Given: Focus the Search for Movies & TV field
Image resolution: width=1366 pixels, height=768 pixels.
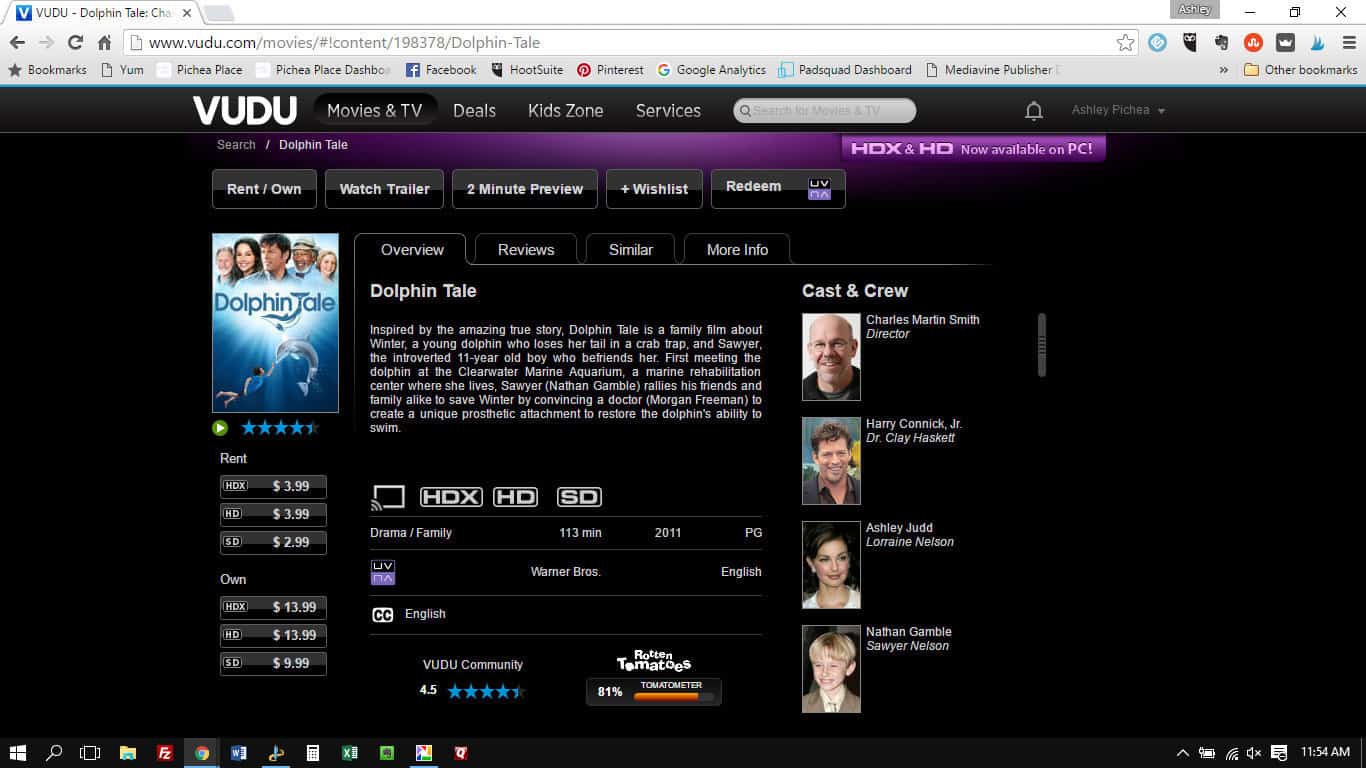Looking at the screenshot, I should (824, 111).
